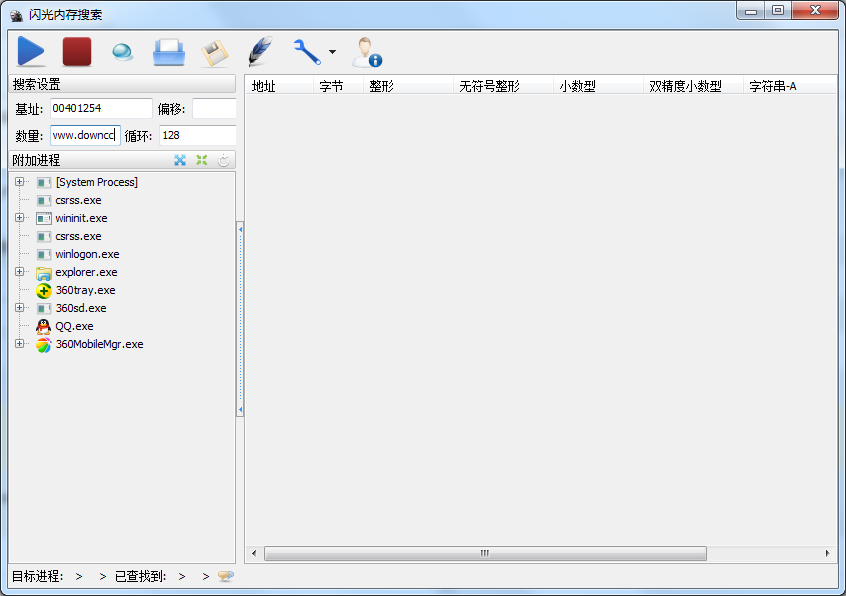Expand the explorer.exe process node
Viewport: 846px width, 596px height.
19,272
